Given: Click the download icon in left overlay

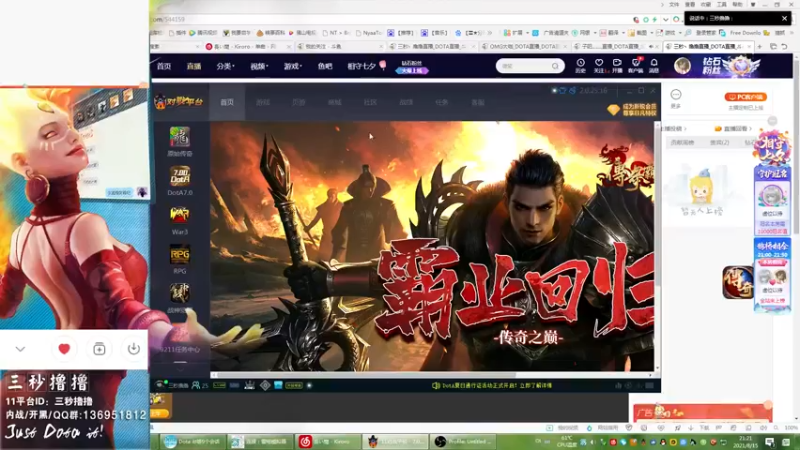Looking at the screenshot, I should coord(133,348).
